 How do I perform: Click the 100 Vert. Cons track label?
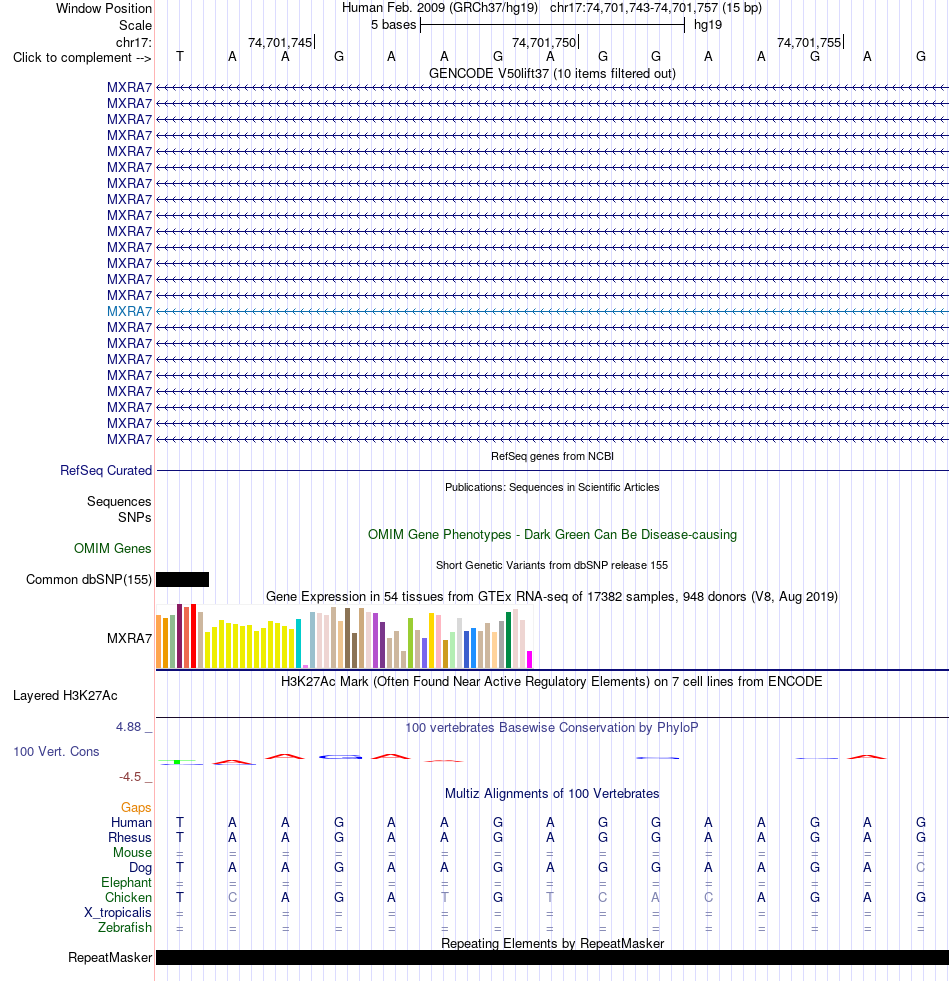pos(56,752)
